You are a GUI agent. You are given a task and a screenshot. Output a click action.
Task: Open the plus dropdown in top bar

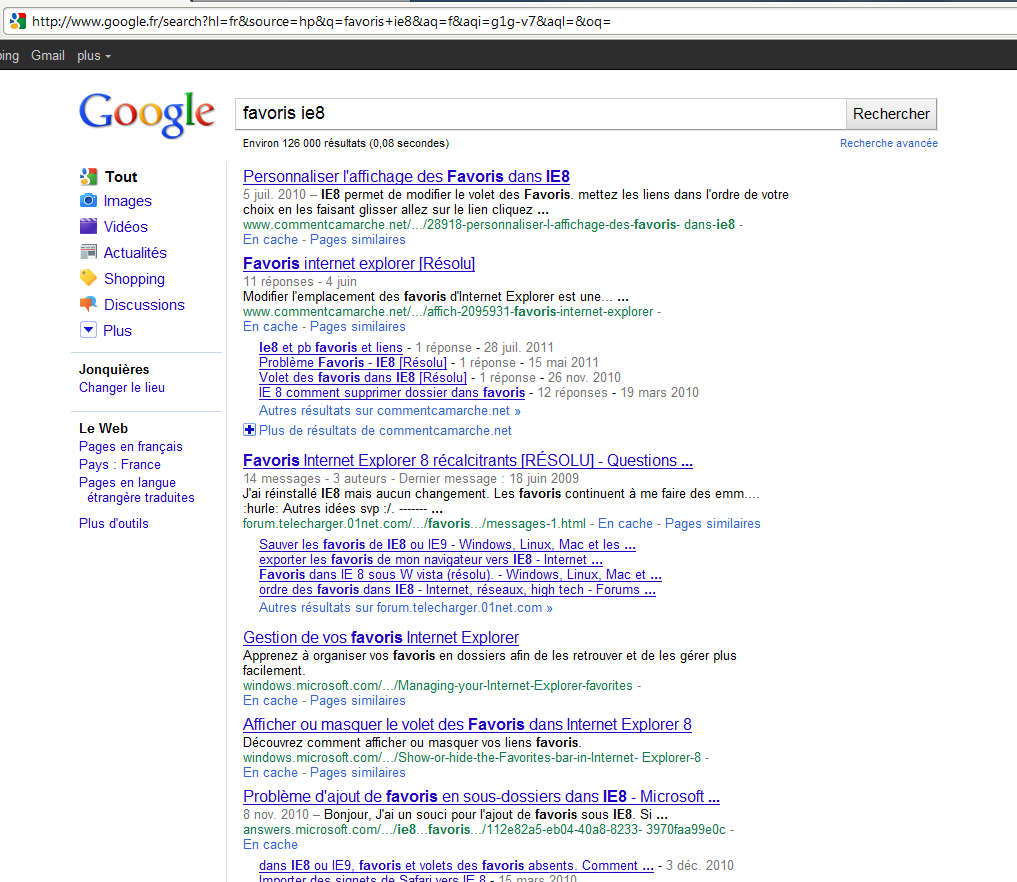[94, 56]
